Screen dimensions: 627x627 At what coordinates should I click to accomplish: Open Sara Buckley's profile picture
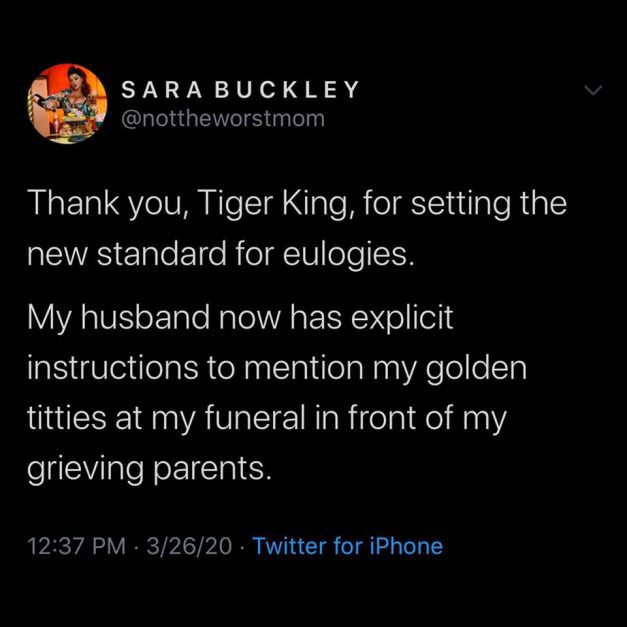coord(67,104)
